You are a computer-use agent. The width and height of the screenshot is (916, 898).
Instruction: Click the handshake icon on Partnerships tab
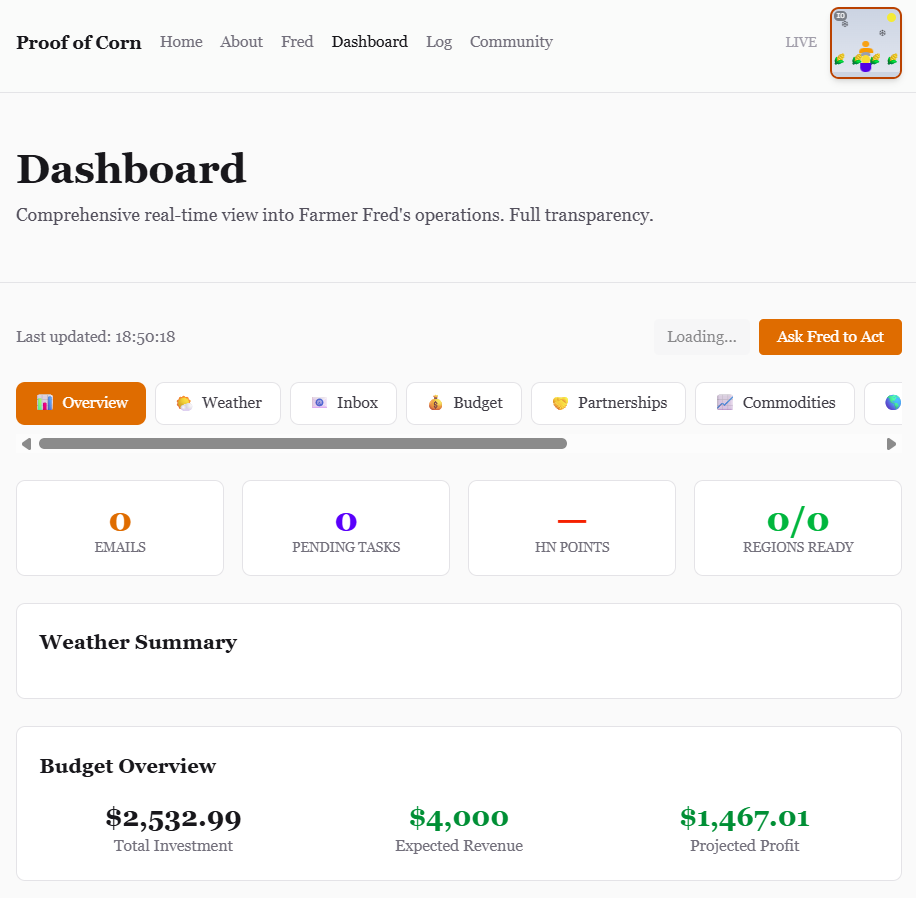click(560, 403)
